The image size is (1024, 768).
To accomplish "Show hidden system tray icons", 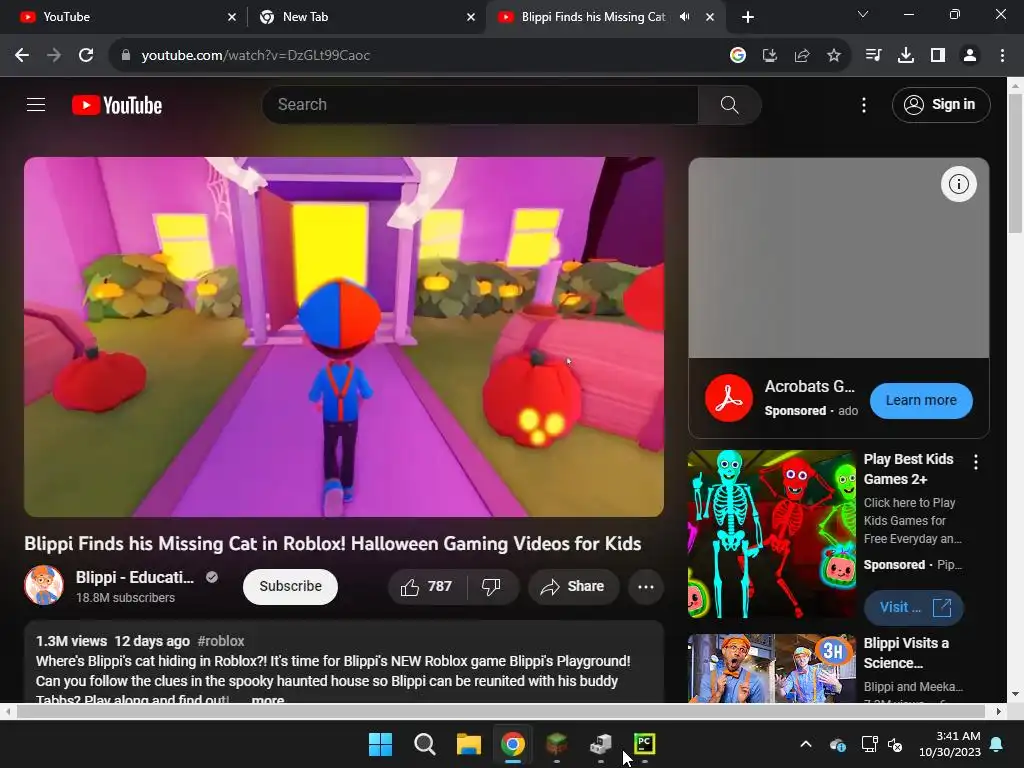I will click(x=806, y=744).
